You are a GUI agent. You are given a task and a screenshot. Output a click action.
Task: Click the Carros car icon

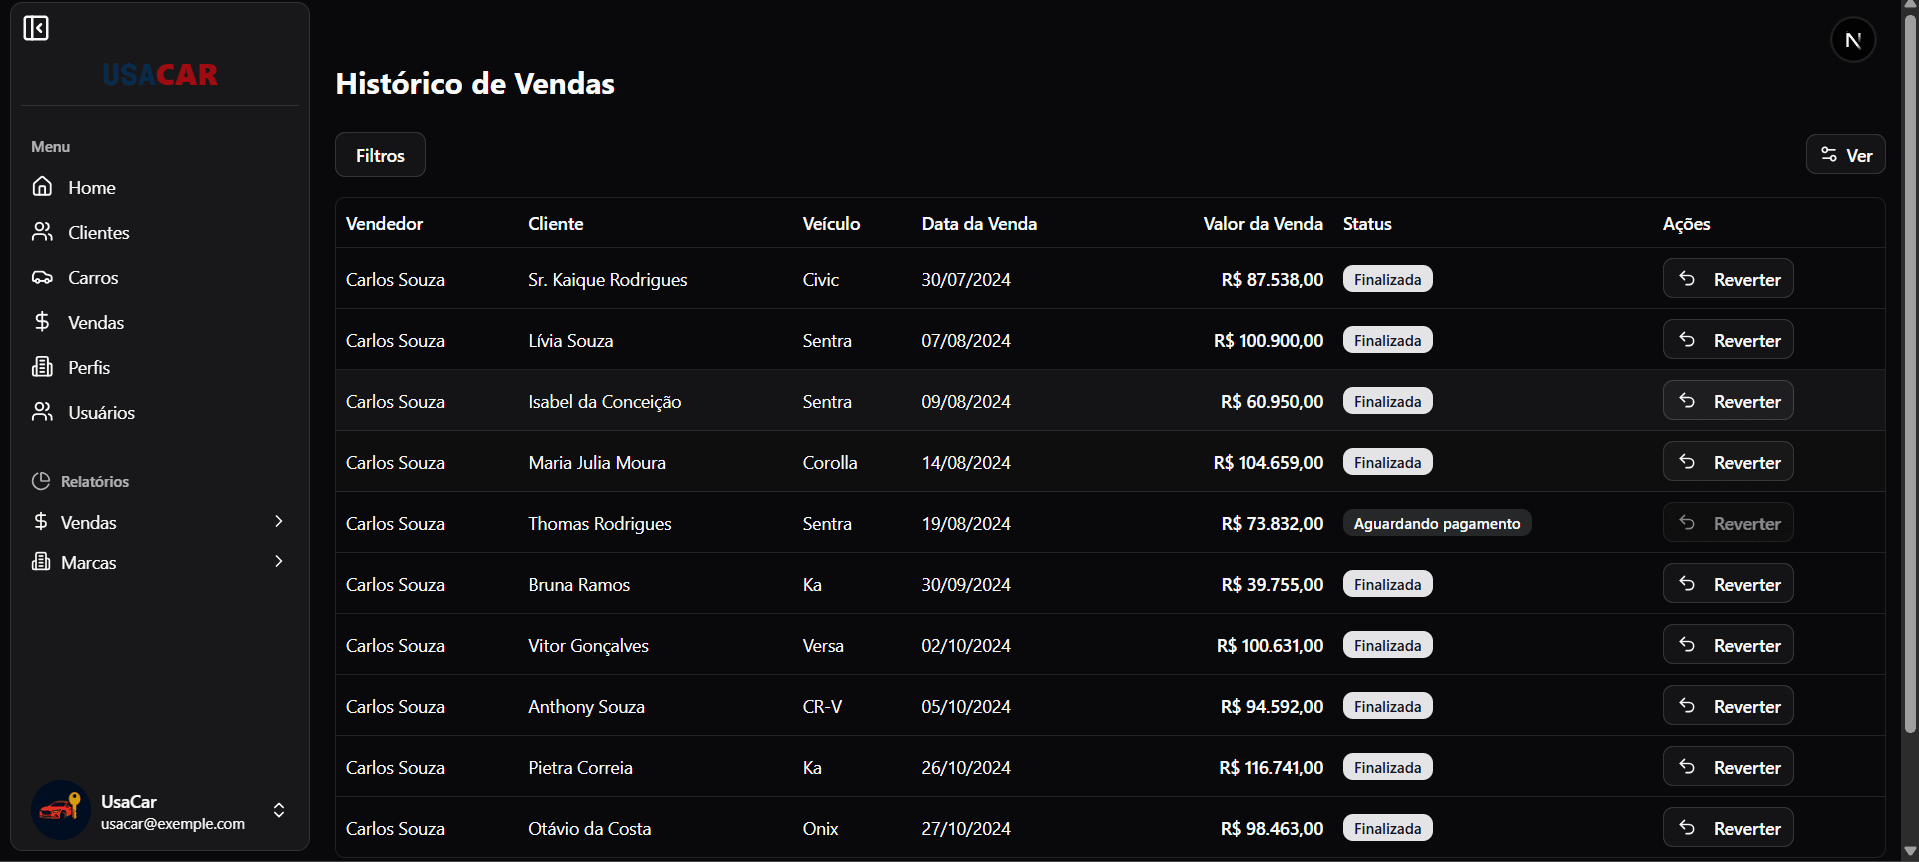click(42, 277)
